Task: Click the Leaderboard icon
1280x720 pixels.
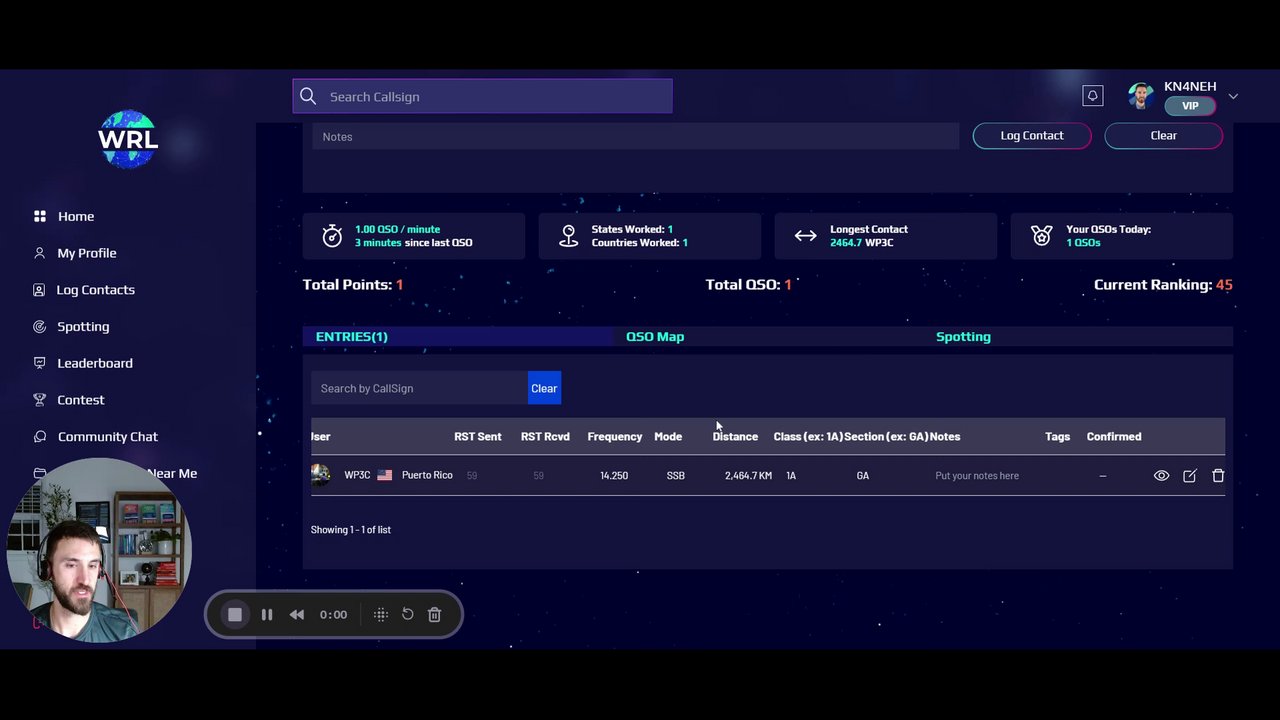Action: pos(40,363)
